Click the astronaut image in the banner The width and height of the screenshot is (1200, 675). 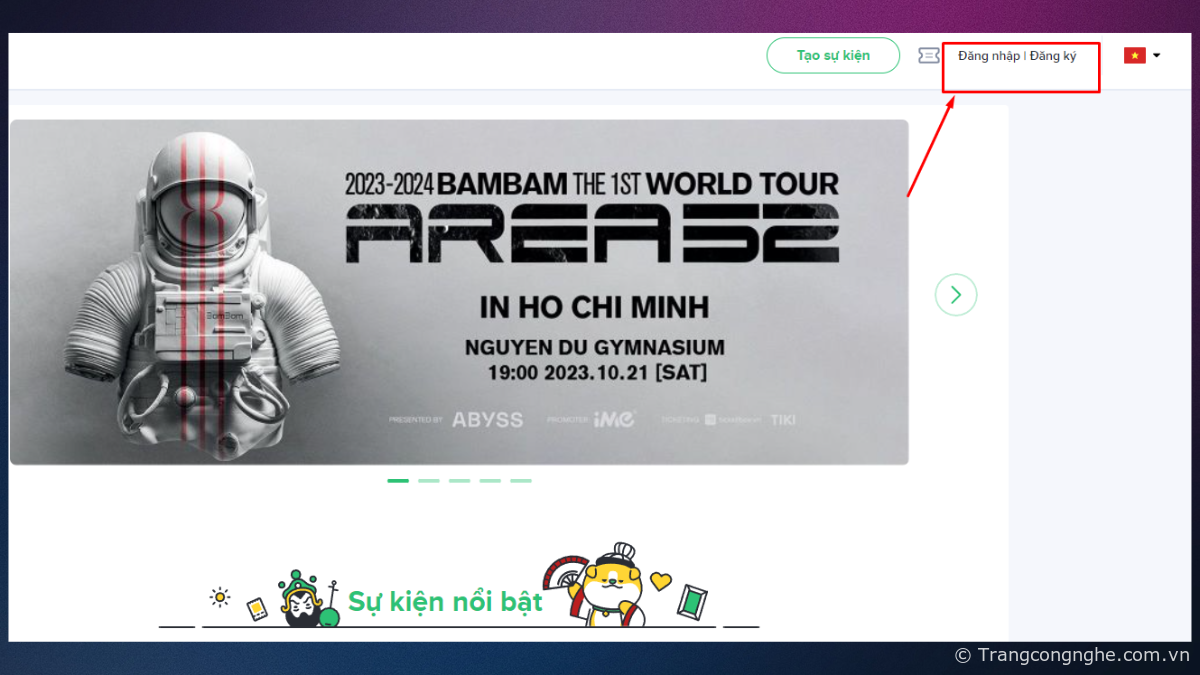pyautogui.click(x=191, y=290)
